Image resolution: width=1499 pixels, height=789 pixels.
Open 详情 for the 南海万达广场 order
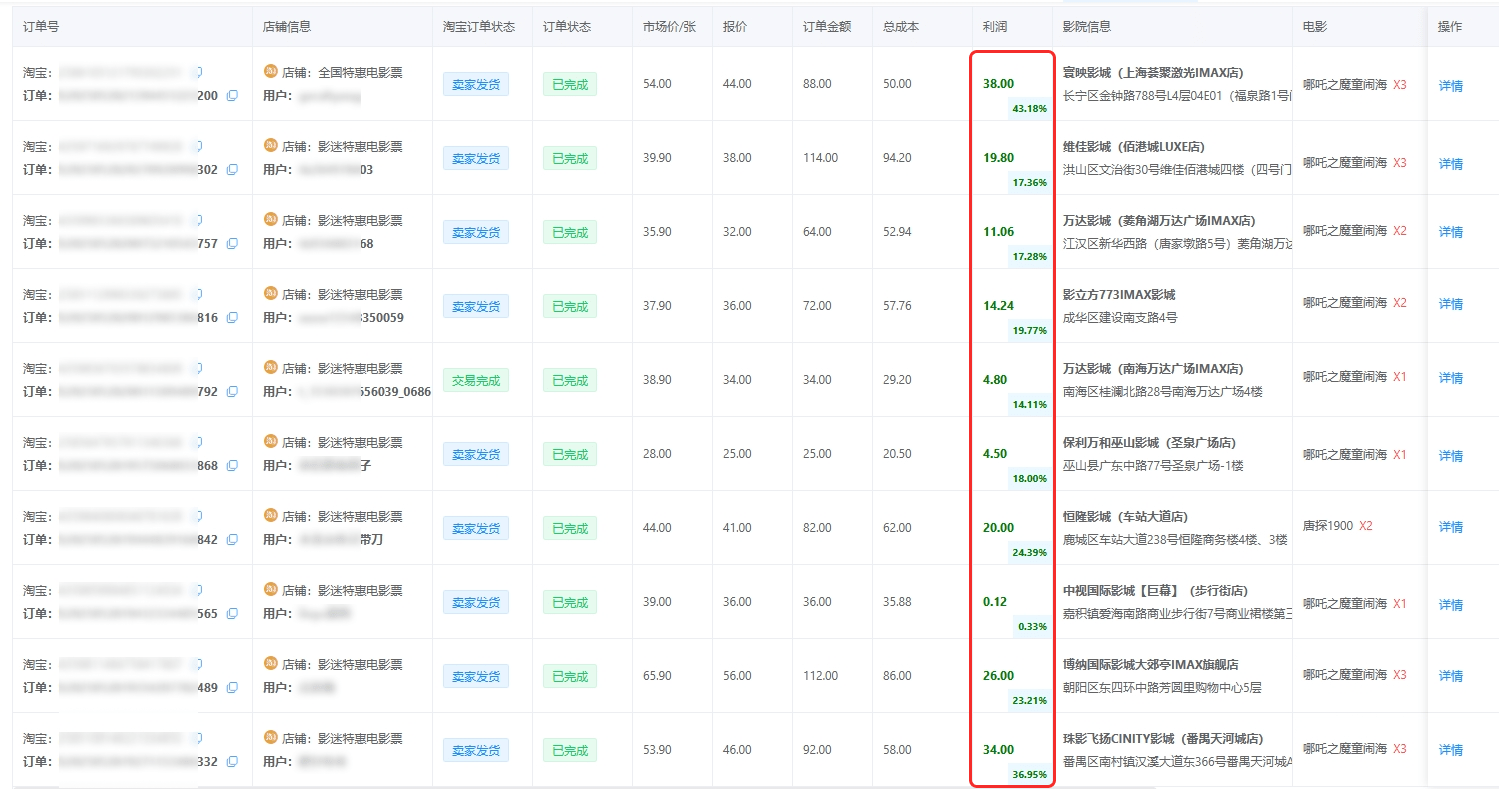point(1450,378)
